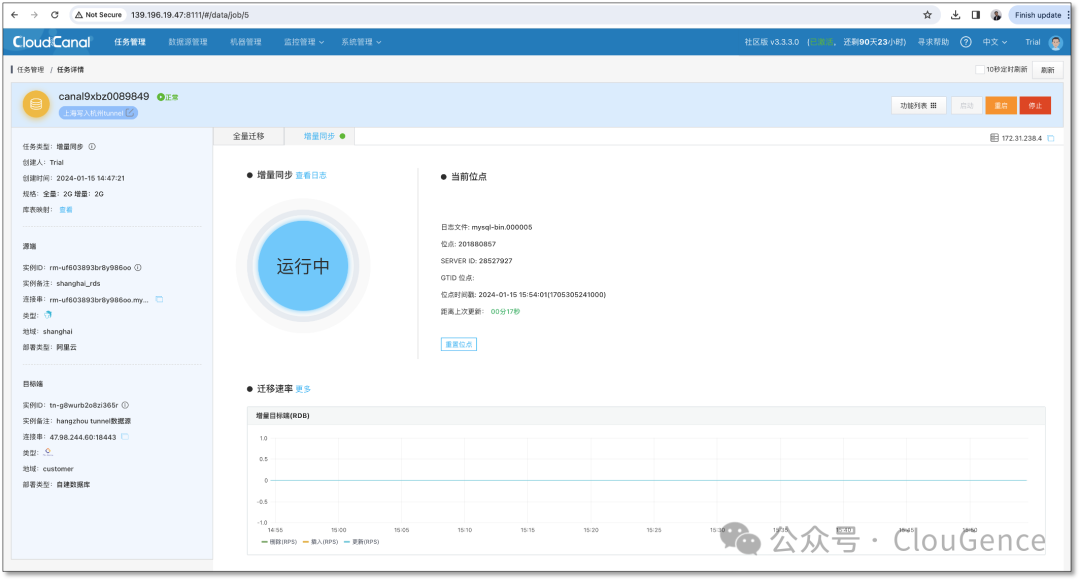
Task: Open the 机器管理 menu item
Action: click(x=246, y=42)
